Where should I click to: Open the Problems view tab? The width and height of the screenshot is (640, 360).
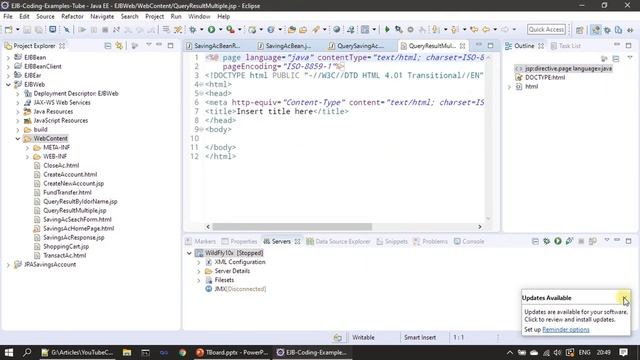tap(431, 241)
